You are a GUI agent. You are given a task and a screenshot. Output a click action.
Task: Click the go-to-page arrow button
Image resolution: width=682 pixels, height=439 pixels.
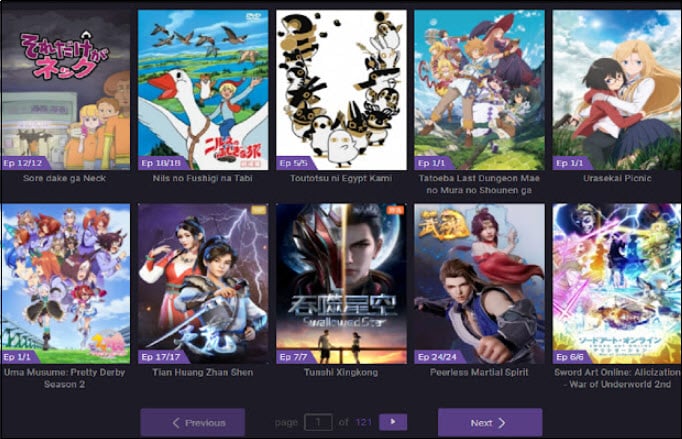tap(393, 422)
